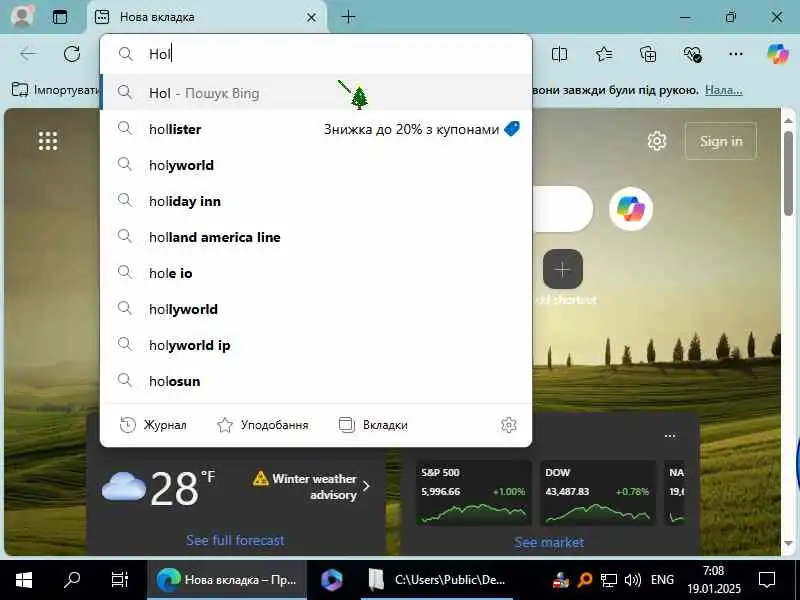Switch to C:\Users\Public\De... taskbar window
Image resolution: width=800 pixels, height=600 pixels.
[x=437, y=580]
